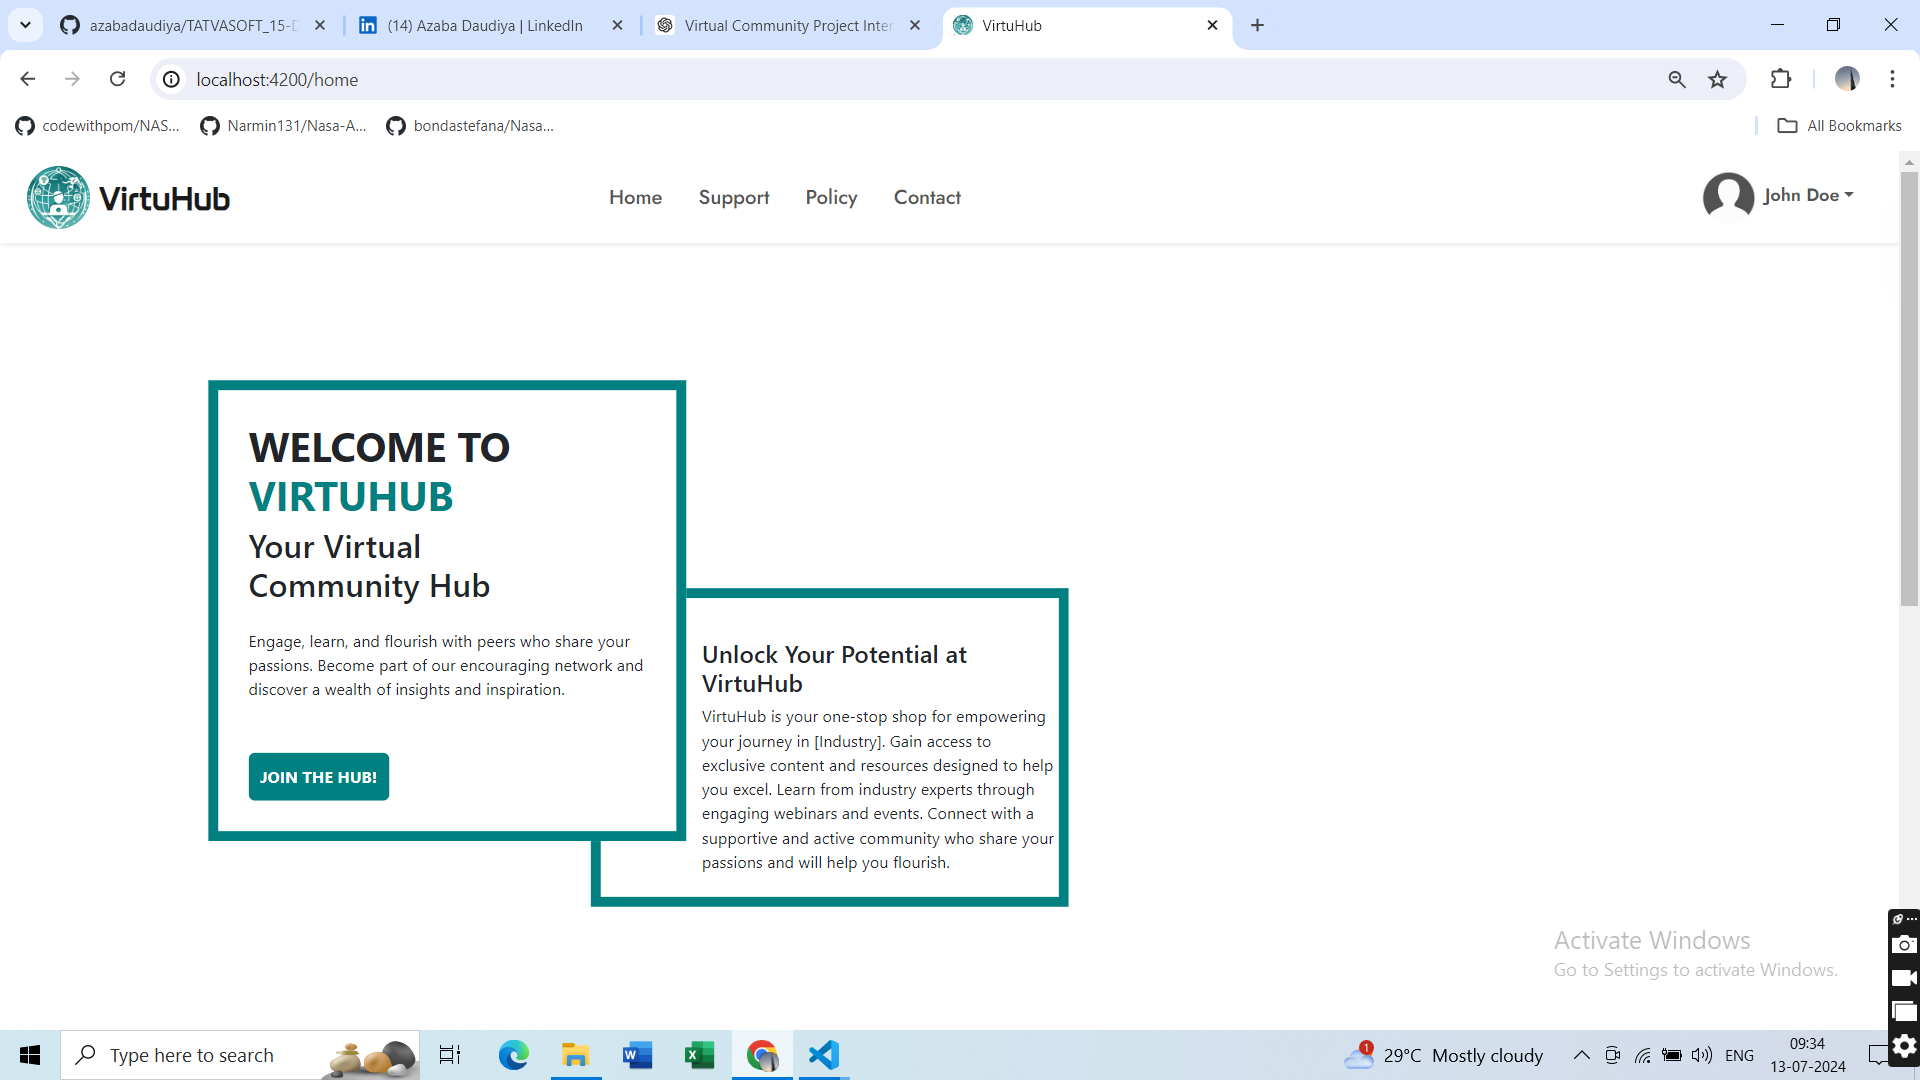Close the LinkedIn browser tab
The width and height of the screenshot is (1920, 1080).
(x=618, y=25)
